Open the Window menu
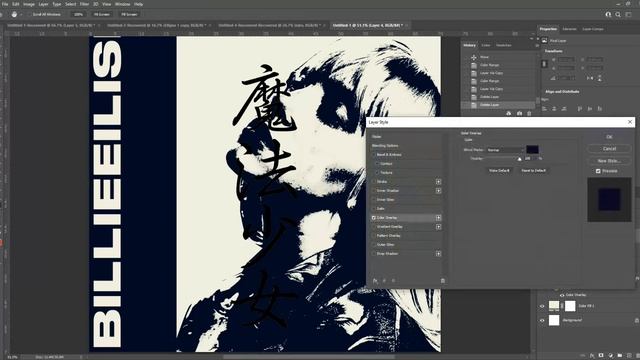Image resolution: width=640 pixels, height=360 pixels. click(x=122, y=4)
